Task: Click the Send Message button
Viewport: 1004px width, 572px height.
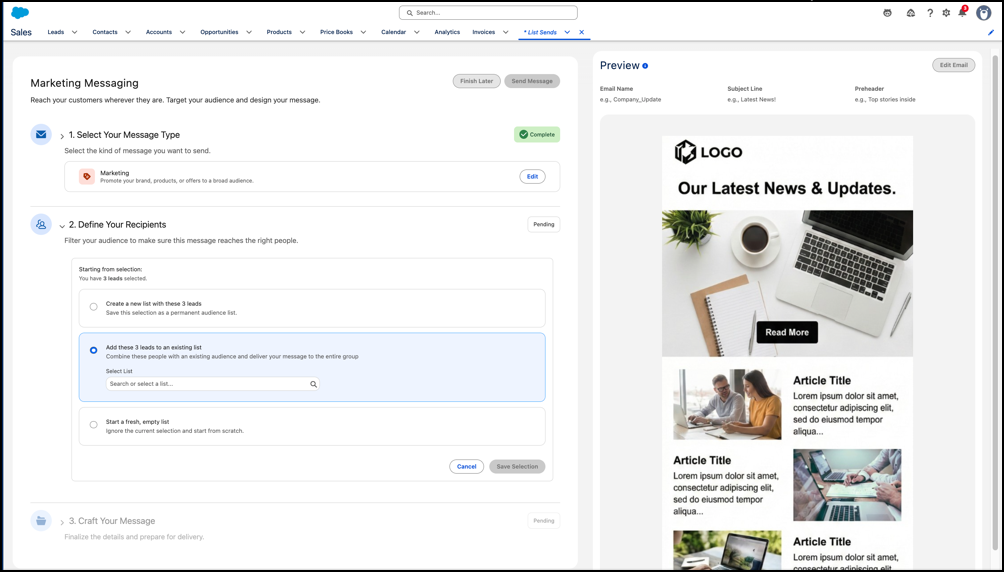Action: pos(532,81)
